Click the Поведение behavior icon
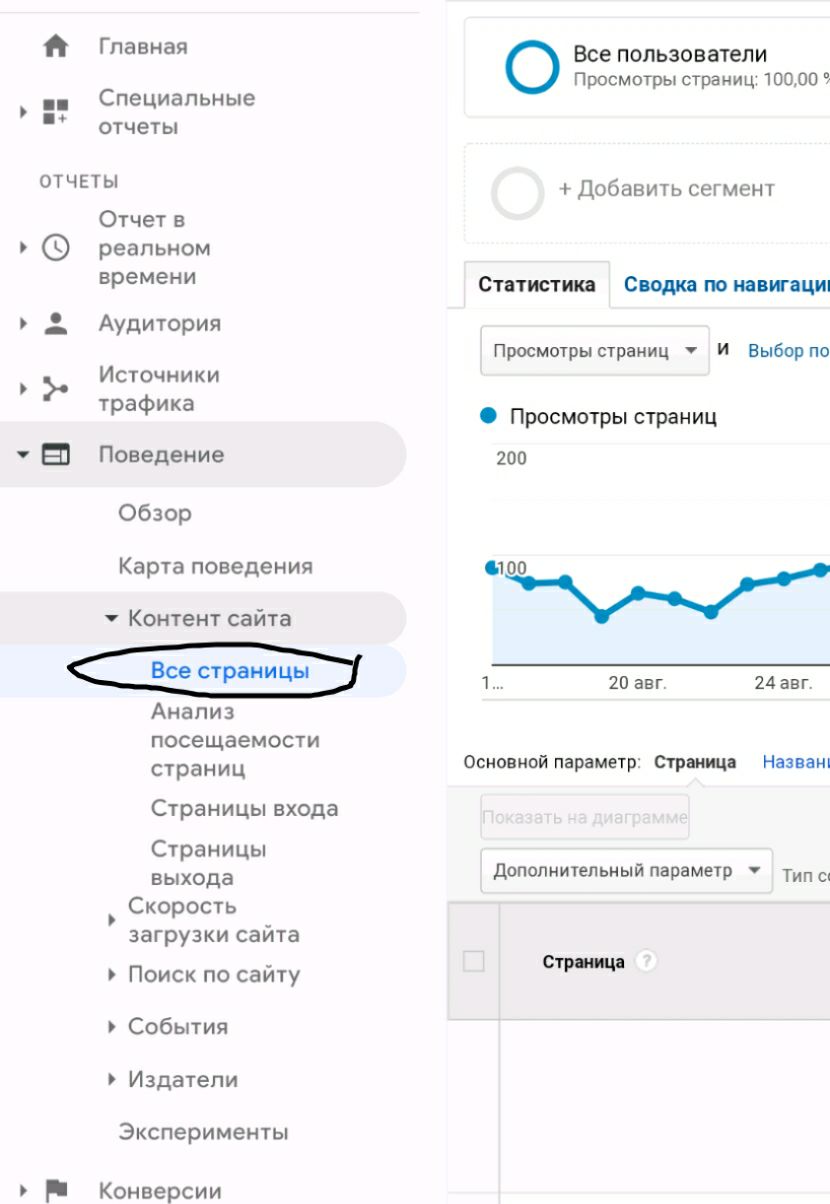The width and height of the screenshot is (830, 1204). (56, 455)
